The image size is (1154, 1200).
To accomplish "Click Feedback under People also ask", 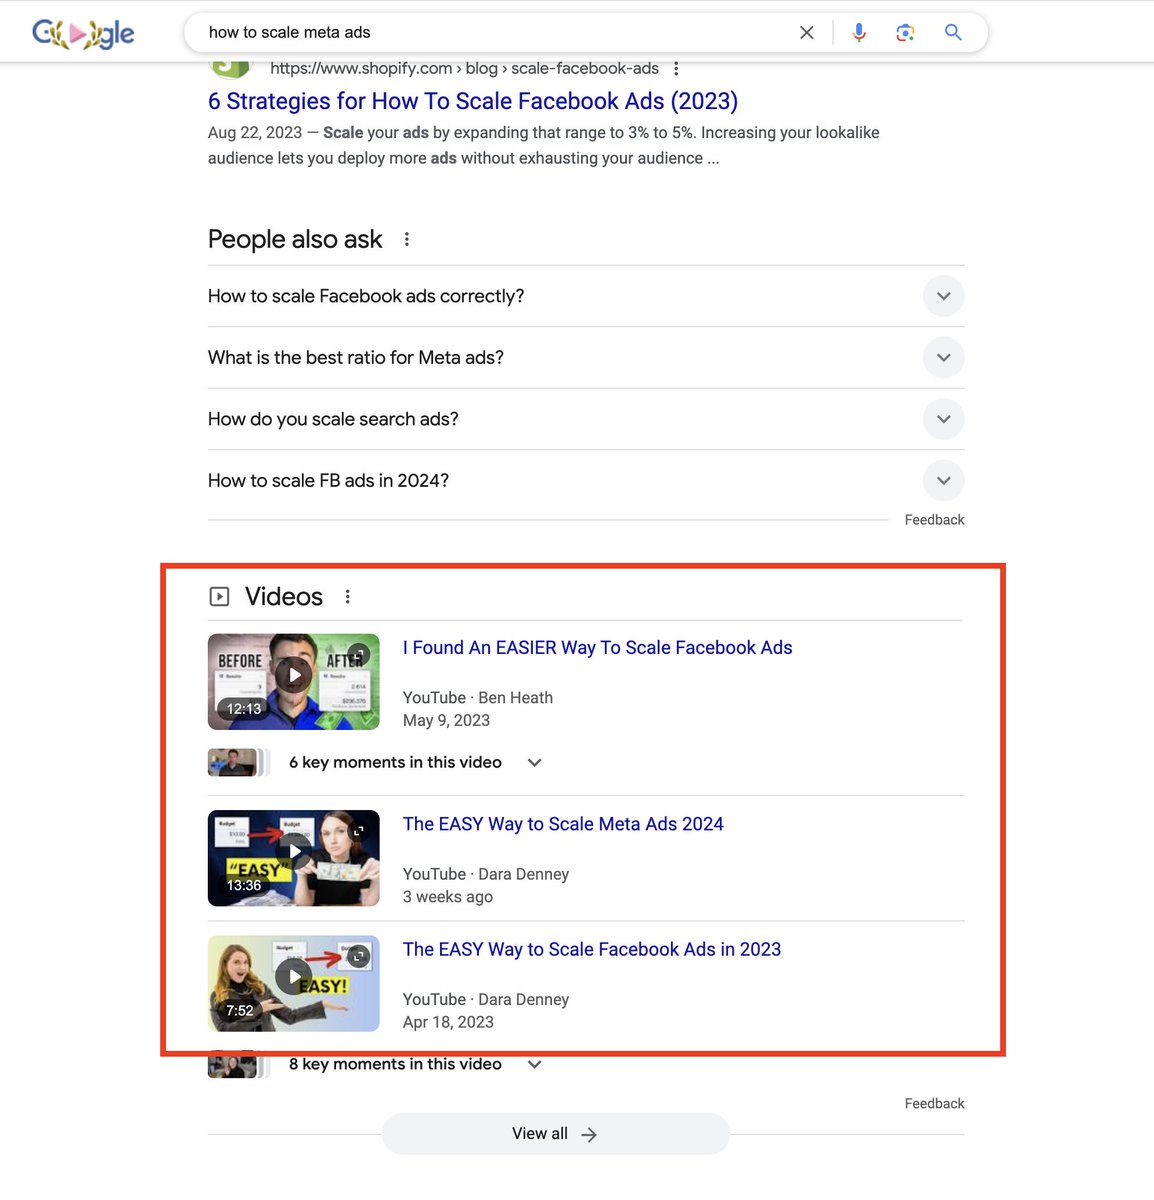I will coord(934,520).
